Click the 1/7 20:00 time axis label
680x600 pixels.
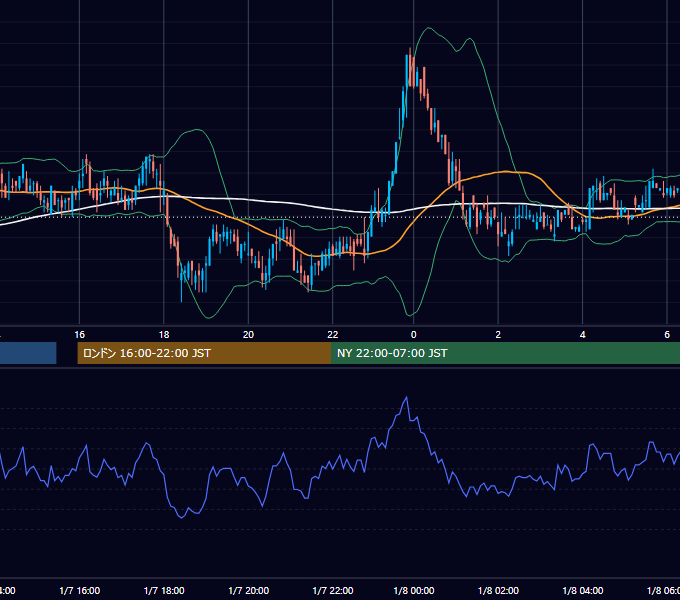[x=248, y=590]
